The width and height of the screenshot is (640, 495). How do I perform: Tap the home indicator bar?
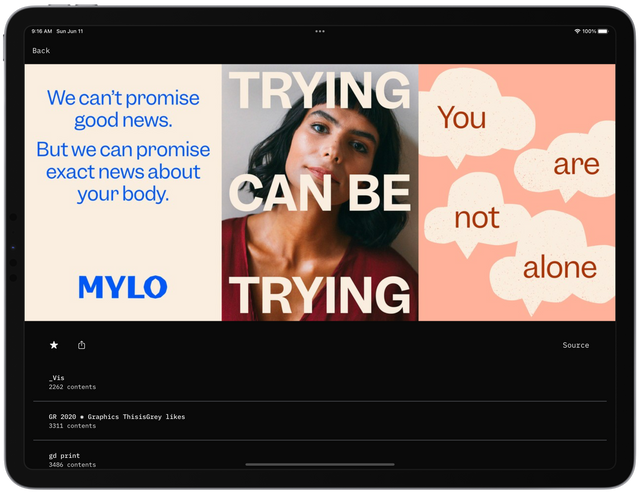(319, 464)
